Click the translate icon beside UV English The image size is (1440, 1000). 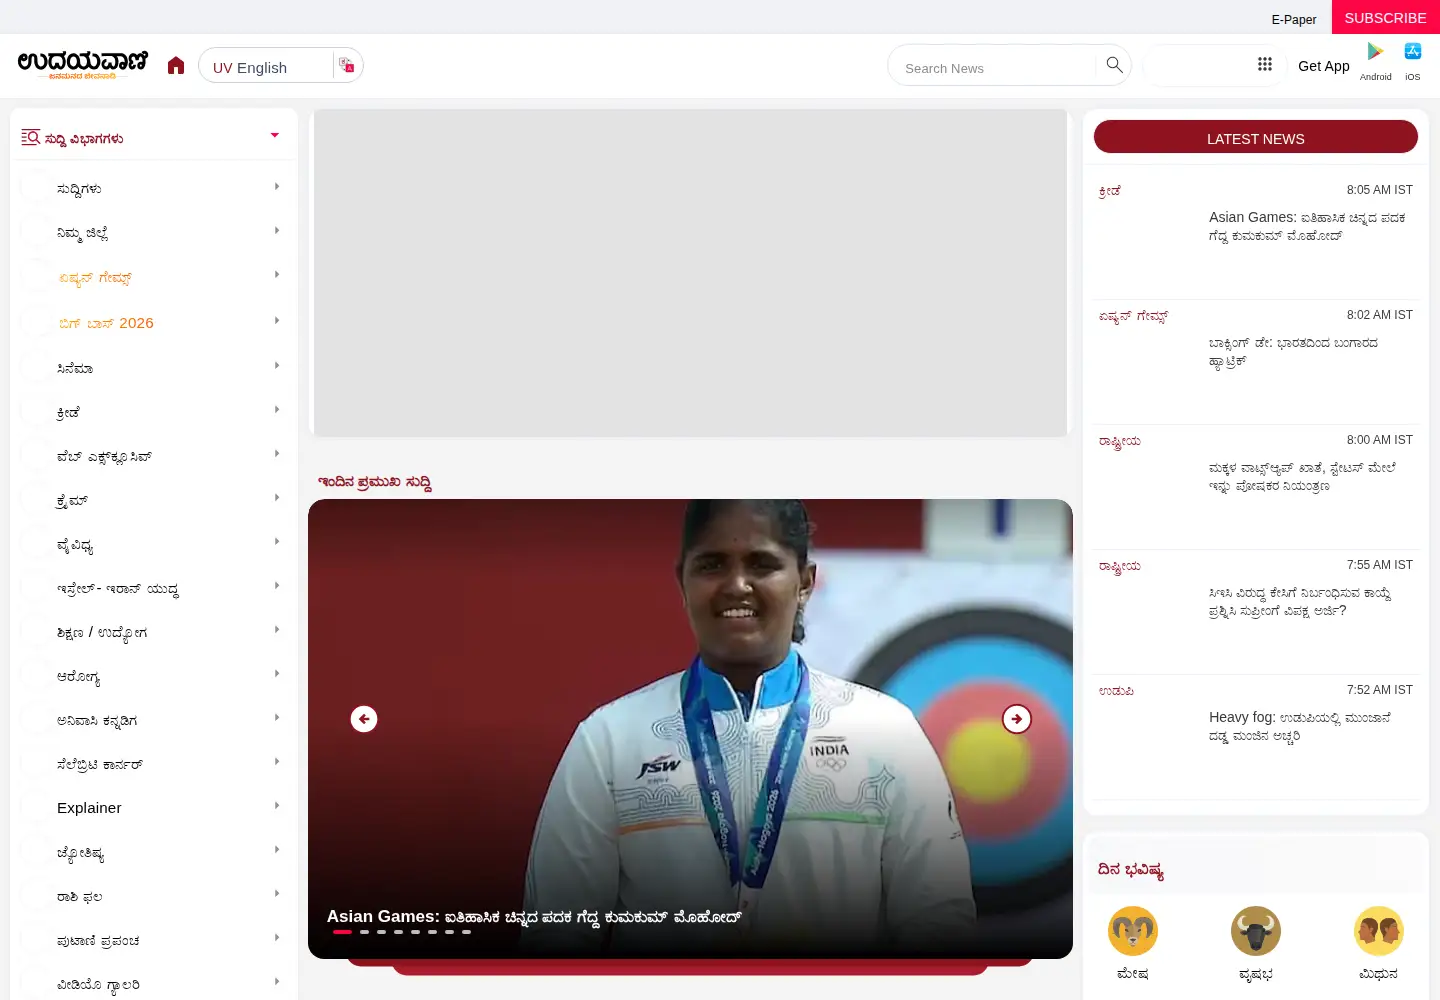(x=346, y=65)
